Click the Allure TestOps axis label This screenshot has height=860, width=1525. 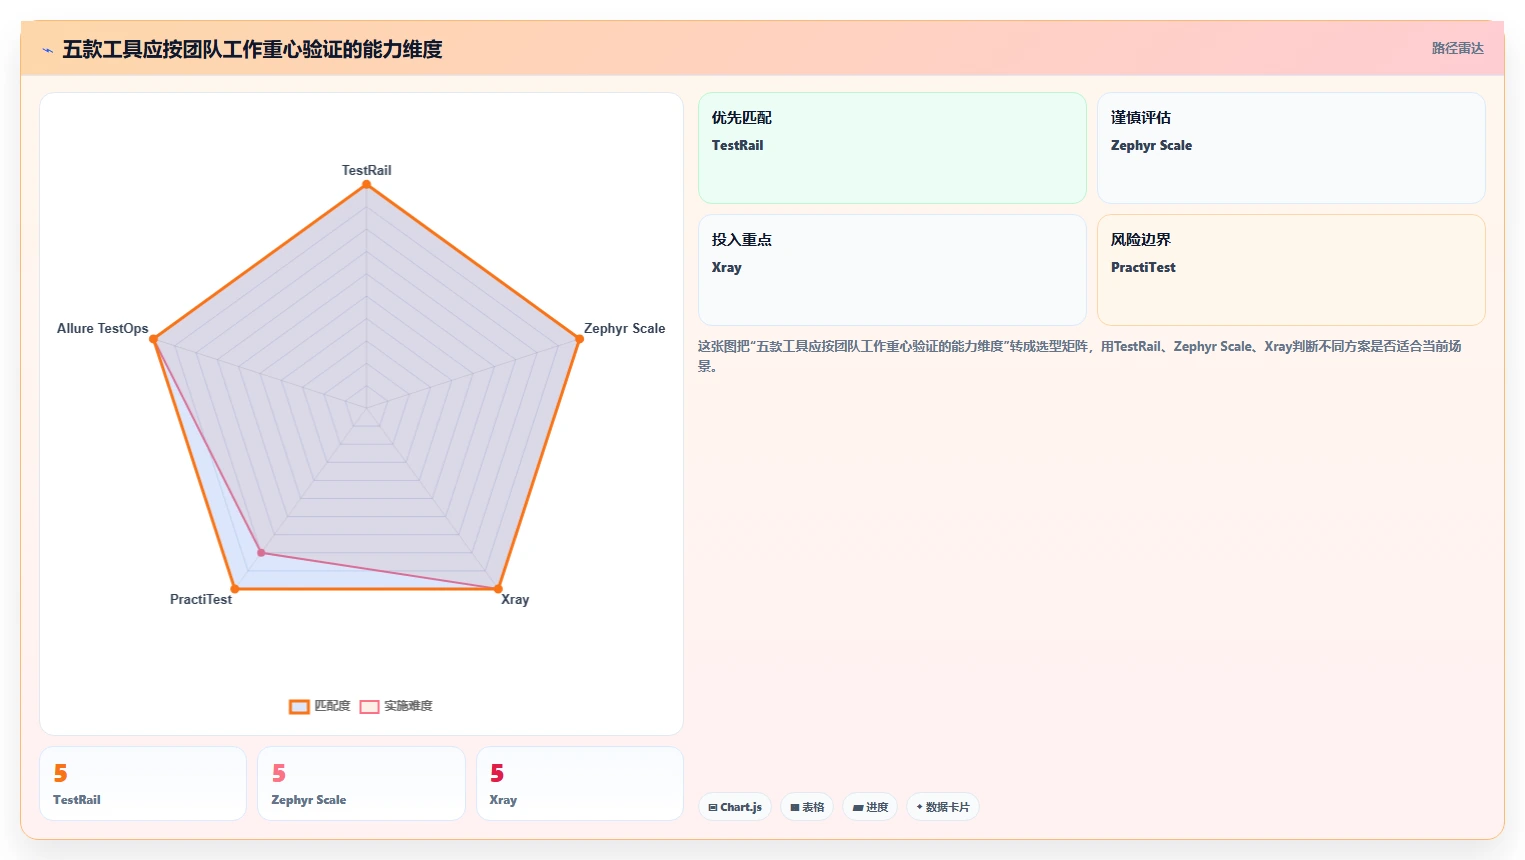[102, 328]
